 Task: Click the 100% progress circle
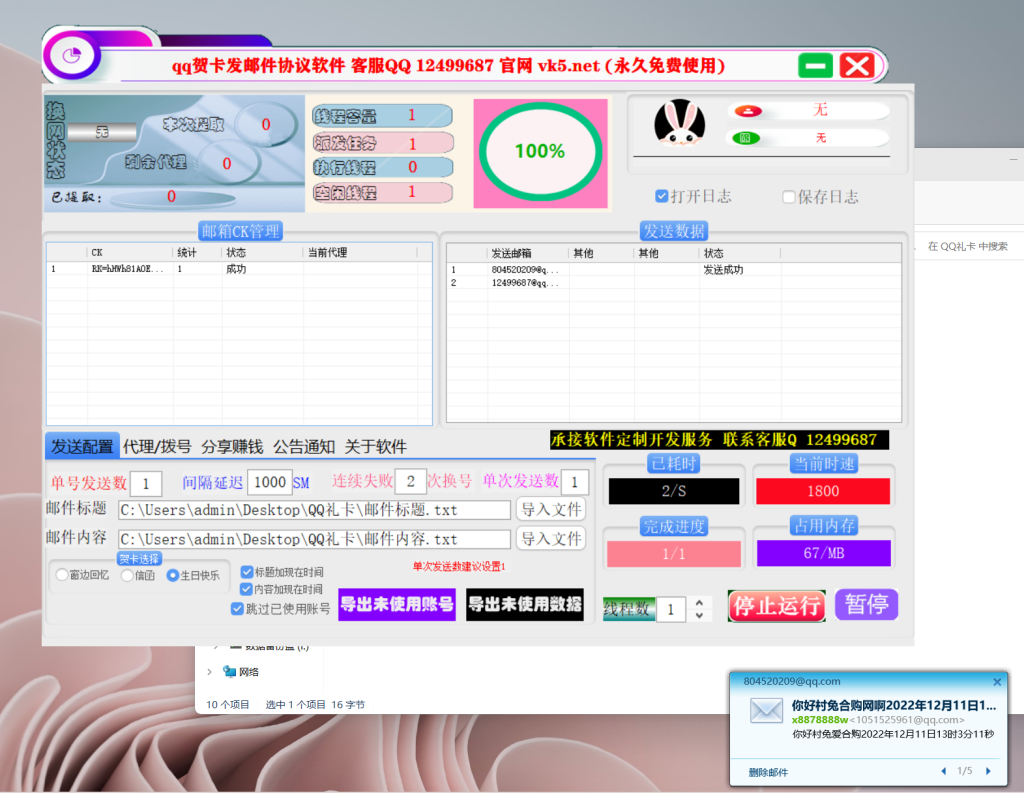[540, 152]
